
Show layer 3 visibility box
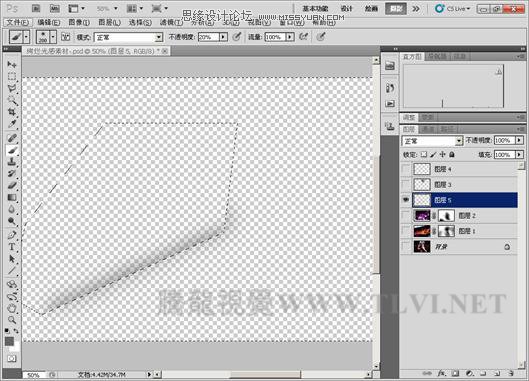(406, 184)
